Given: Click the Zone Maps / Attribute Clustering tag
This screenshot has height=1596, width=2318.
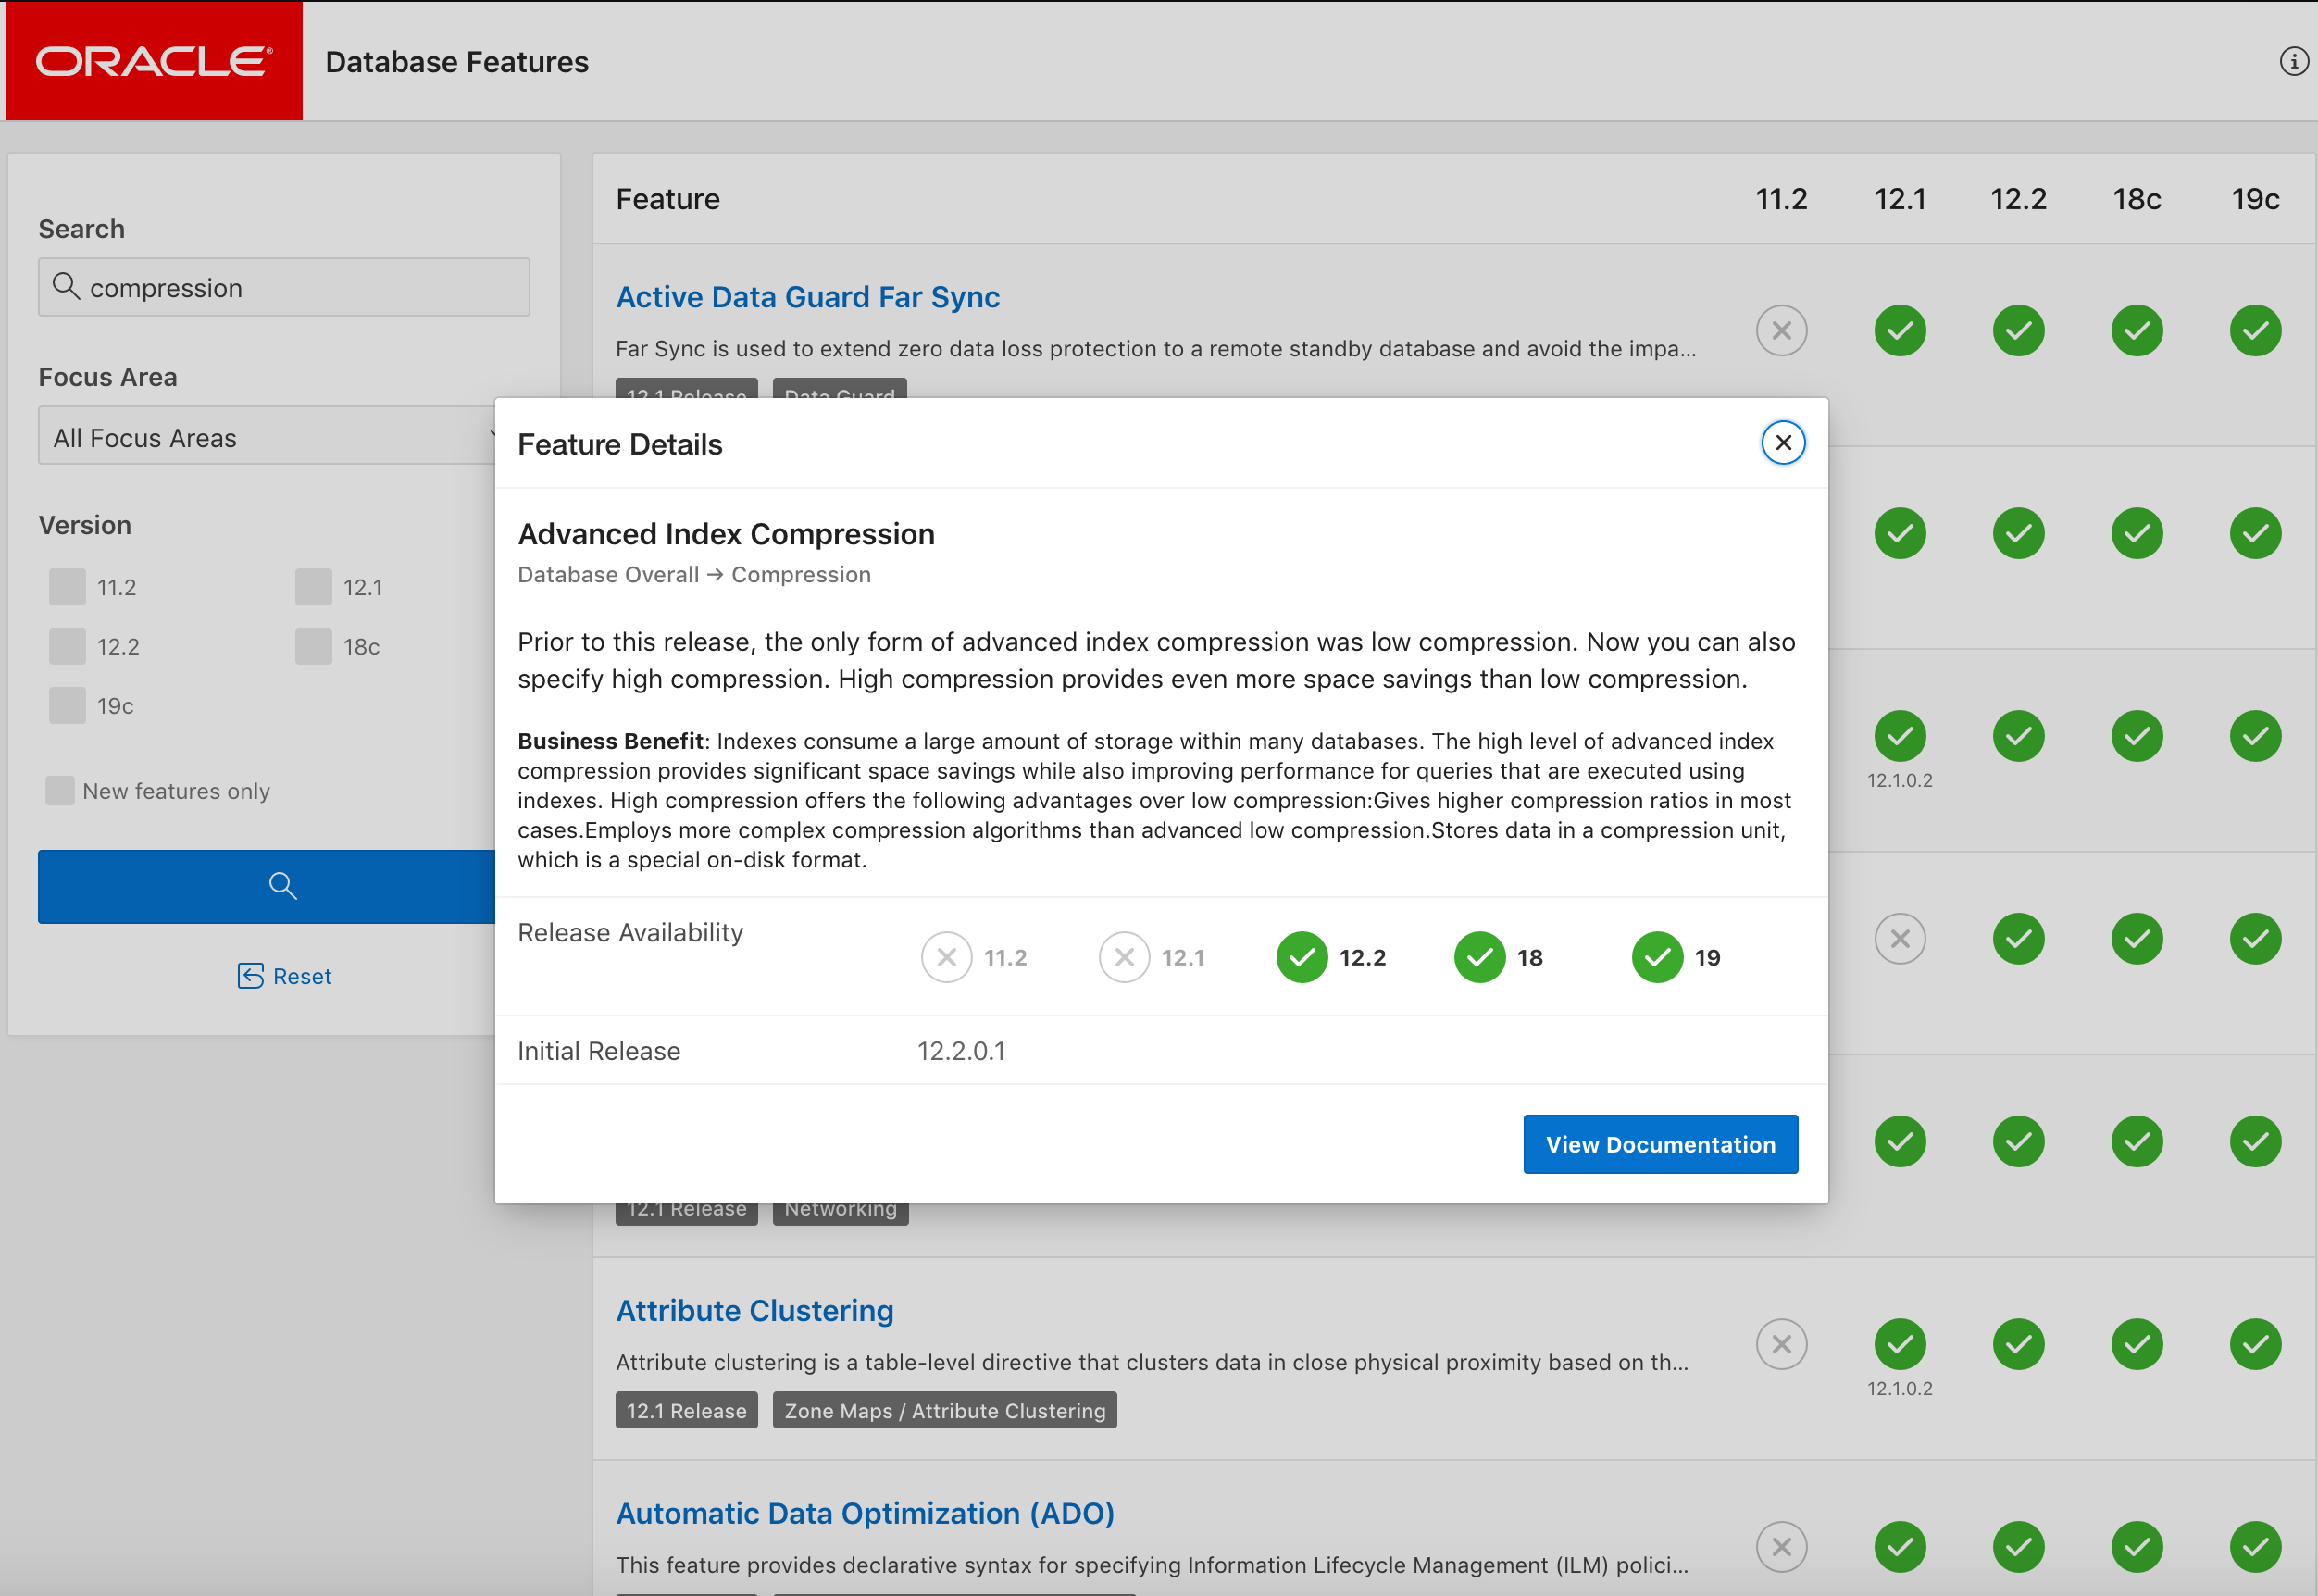Looking at the screenshot, I should pyautogui.click(x=944, y=1410).
